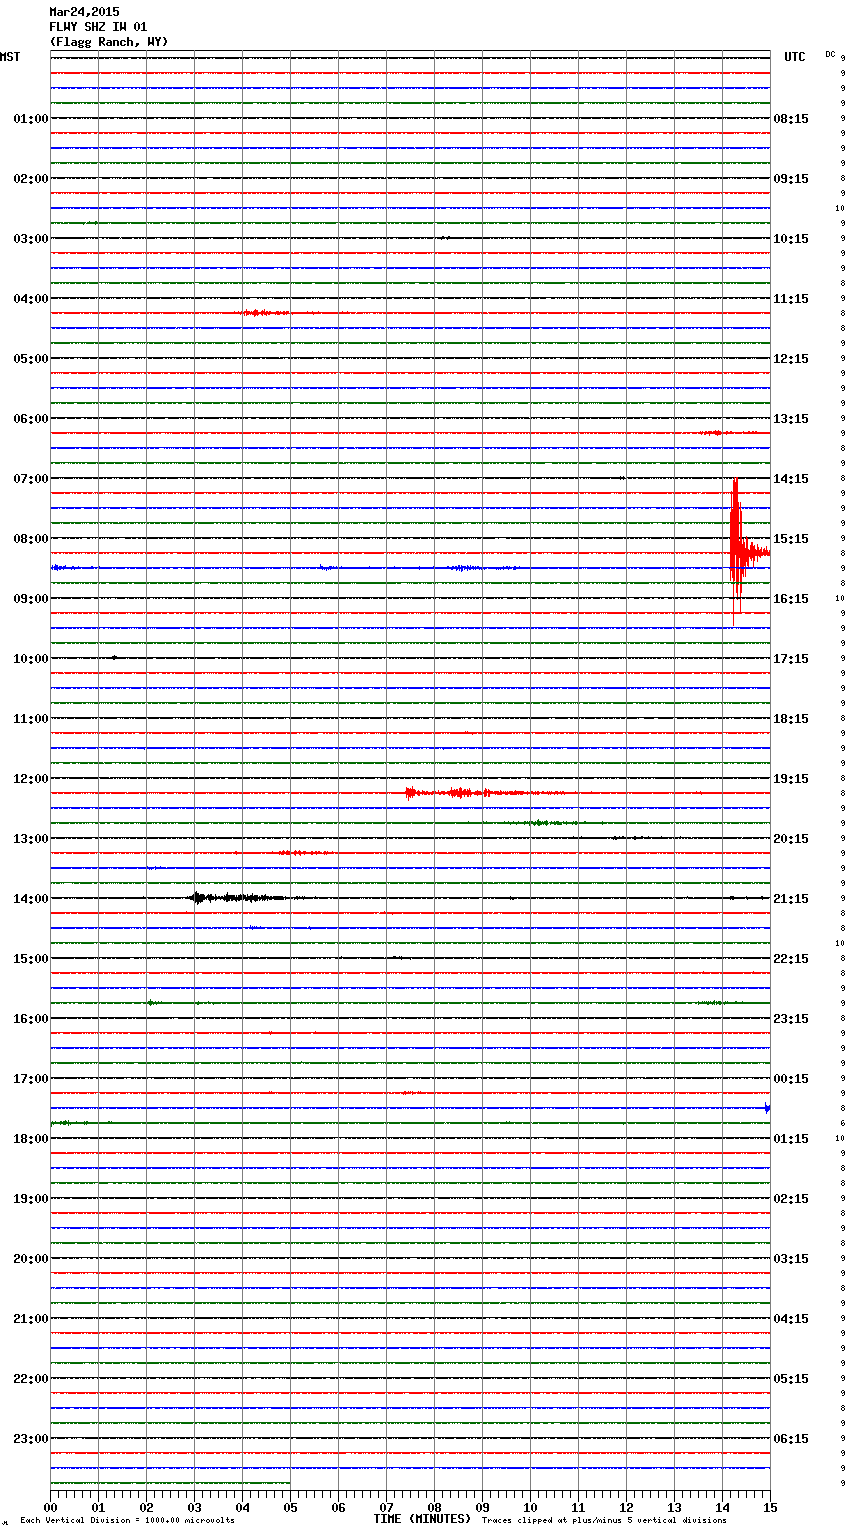
Task: Click the 'DC' column header
Action: [x=830, y=54]
